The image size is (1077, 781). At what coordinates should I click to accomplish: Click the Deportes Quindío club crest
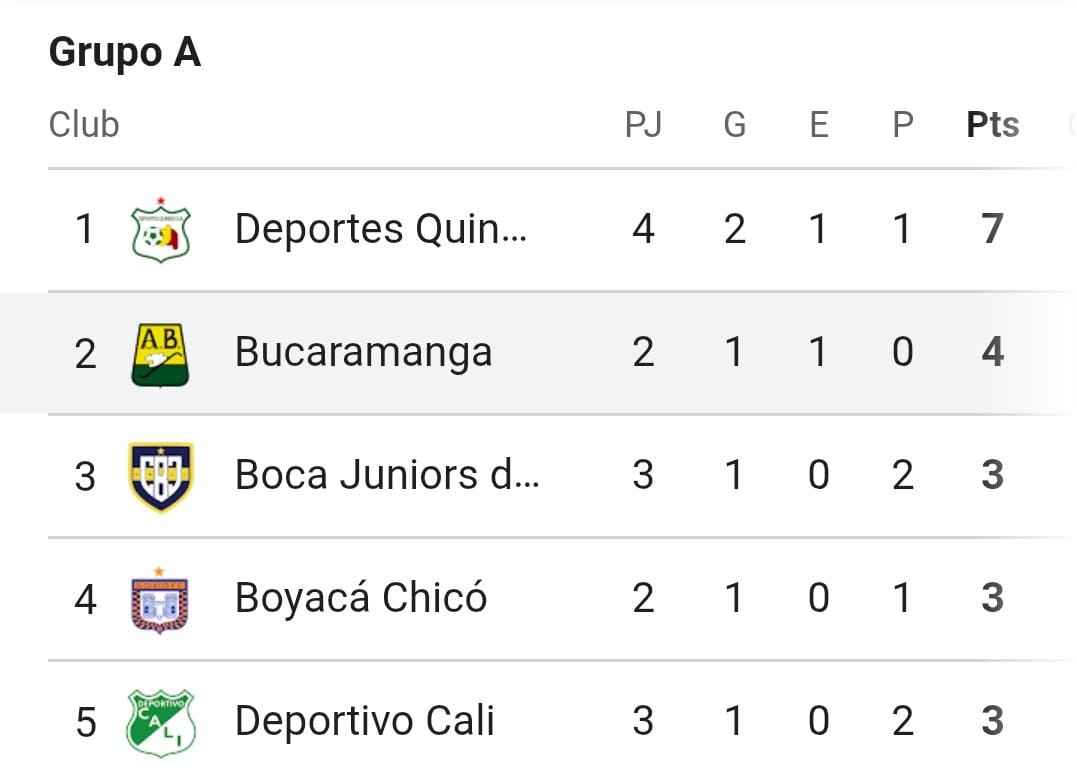click(161, 230)
